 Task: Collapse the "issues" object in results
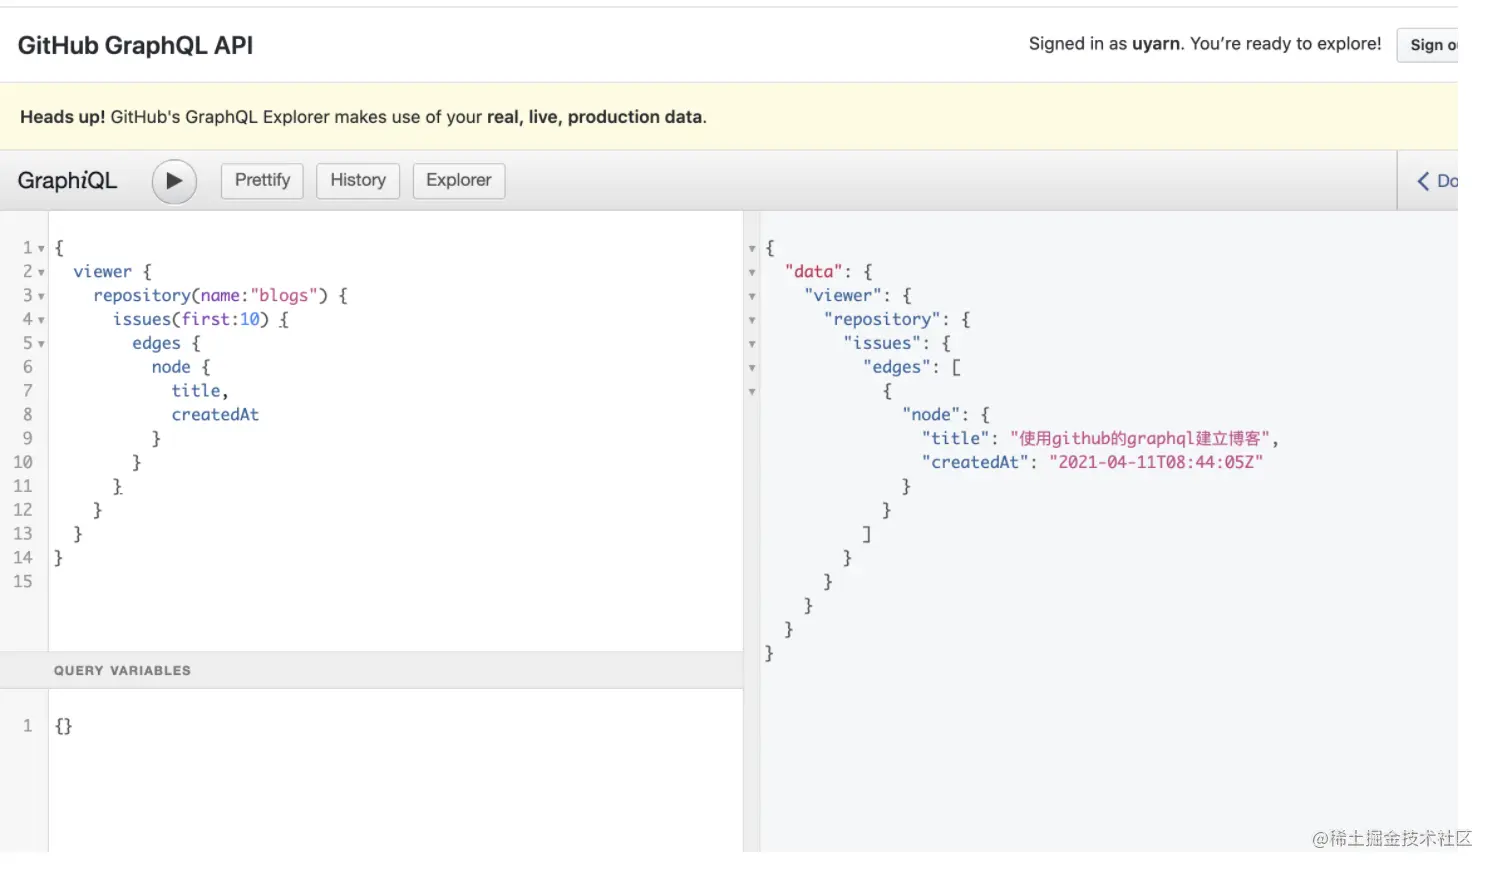tap(752, 344)
